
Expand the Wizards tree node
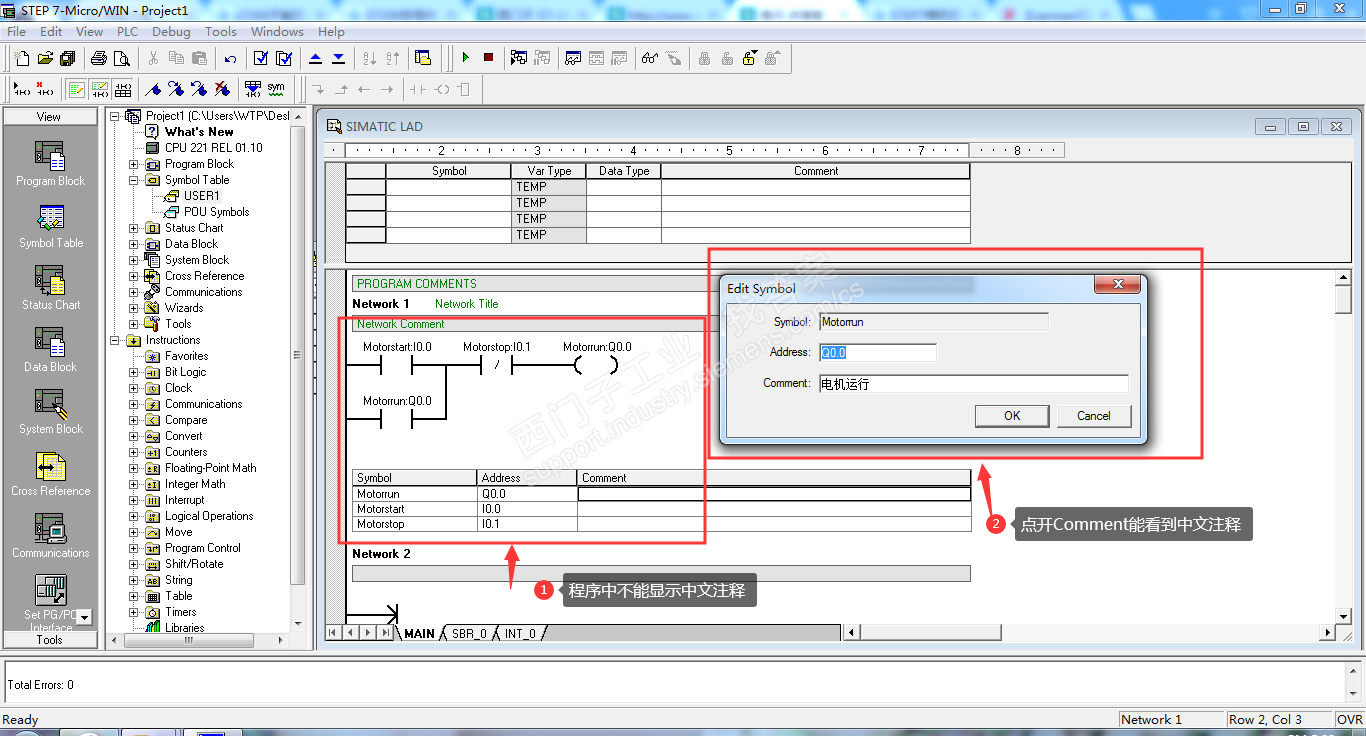(x=133, y=308)
